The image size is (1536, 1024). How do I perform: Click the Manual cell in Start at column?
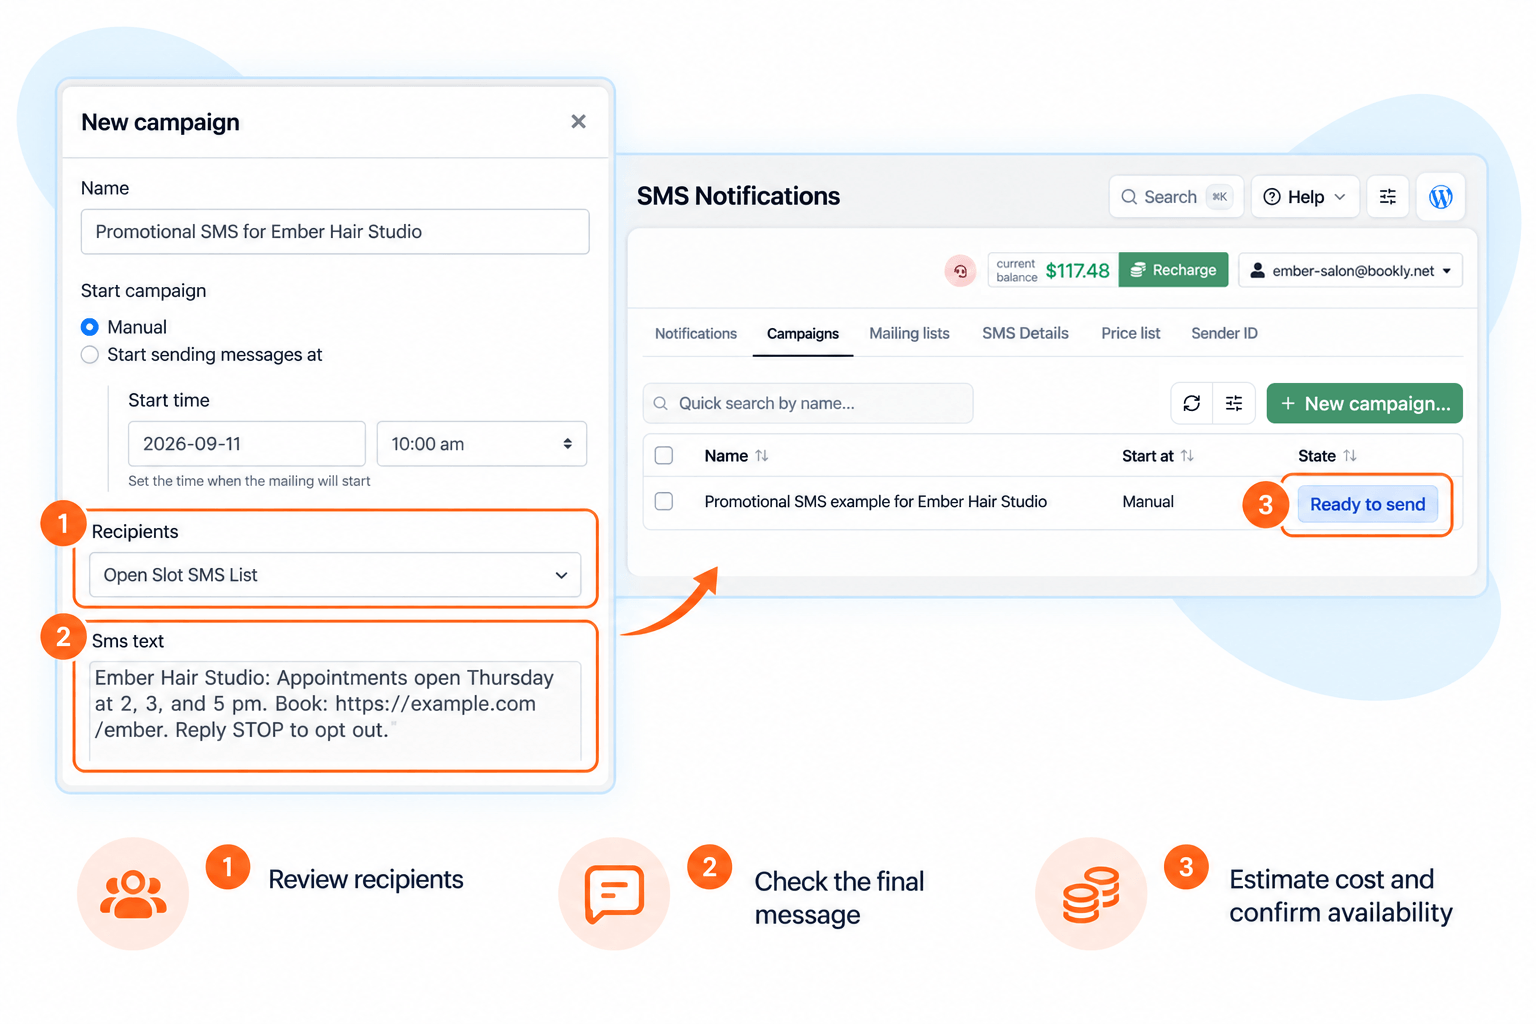point(1148,501)
